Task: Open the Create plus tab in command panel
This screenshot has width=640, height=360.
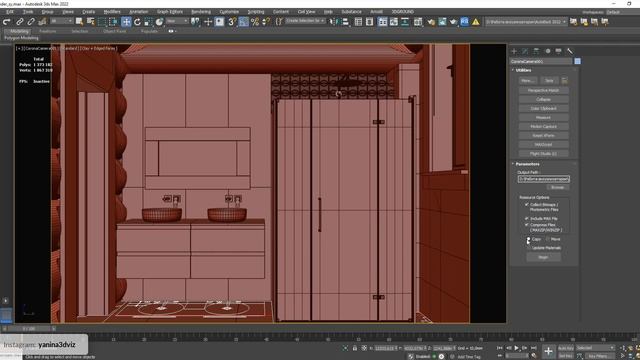Action: point(514,51)
